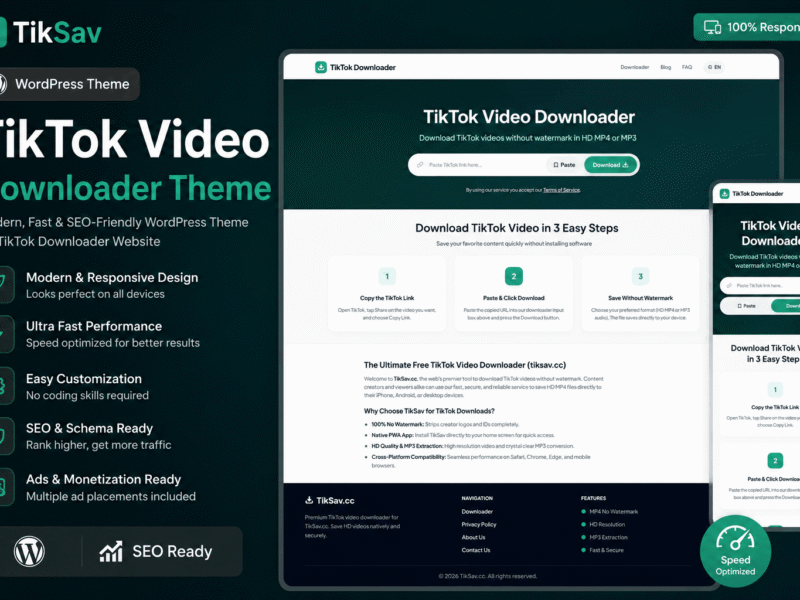
Task: Click the Paste button
Action: coord(564,165)
